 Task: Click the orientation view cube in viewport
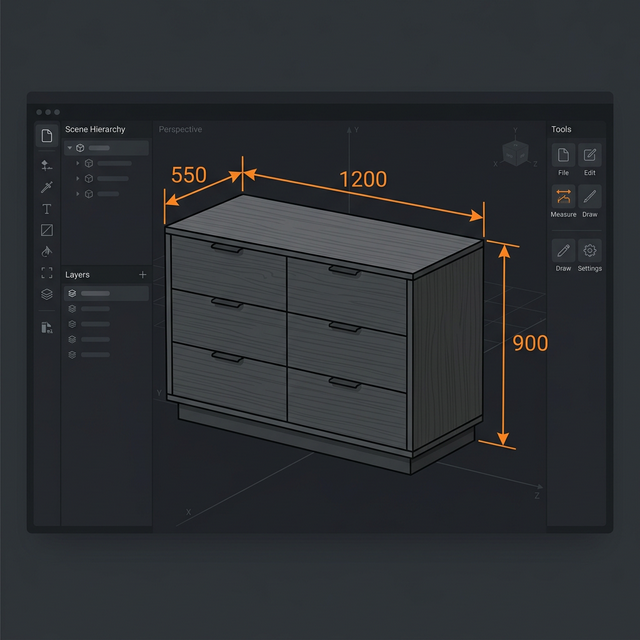click(x=516, y=153)
